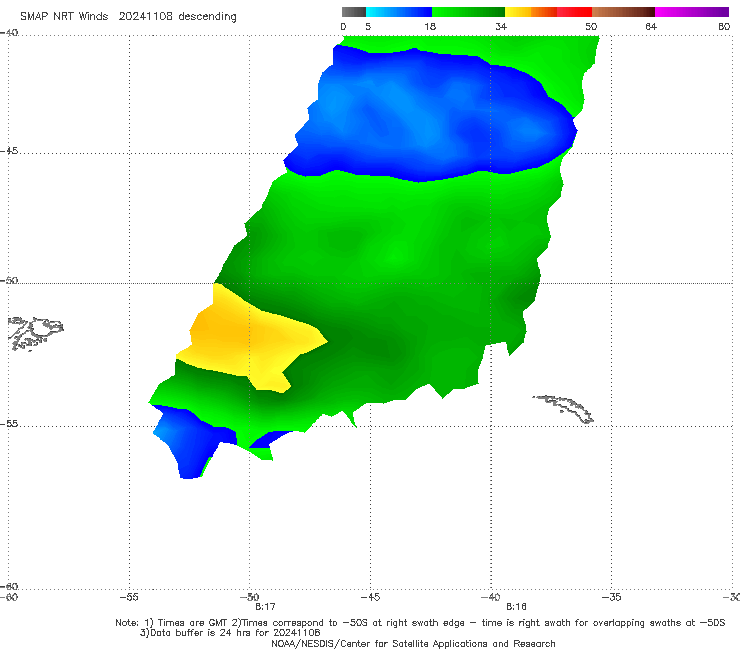Pick the gray segment of the color bar
This screenshot has height=650, width=740.
pos(354,12)
